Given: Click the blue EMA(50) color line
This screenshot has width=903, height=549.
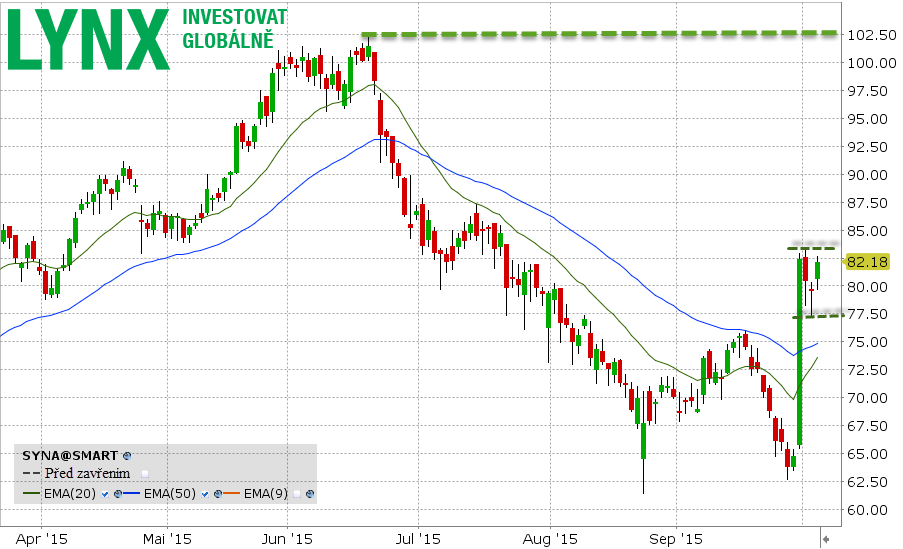Looking at the screenshot, I should 132,494.
